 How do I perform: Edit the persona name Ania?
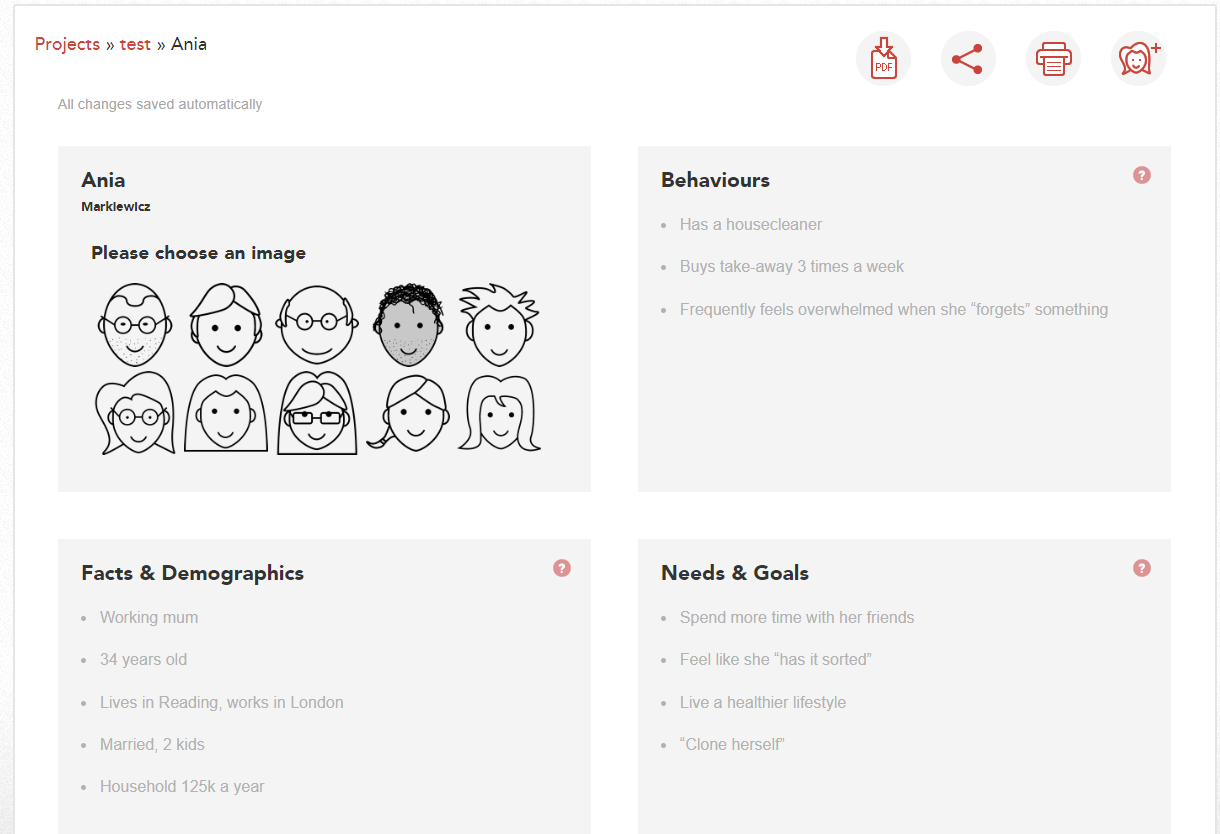(103, 180)
